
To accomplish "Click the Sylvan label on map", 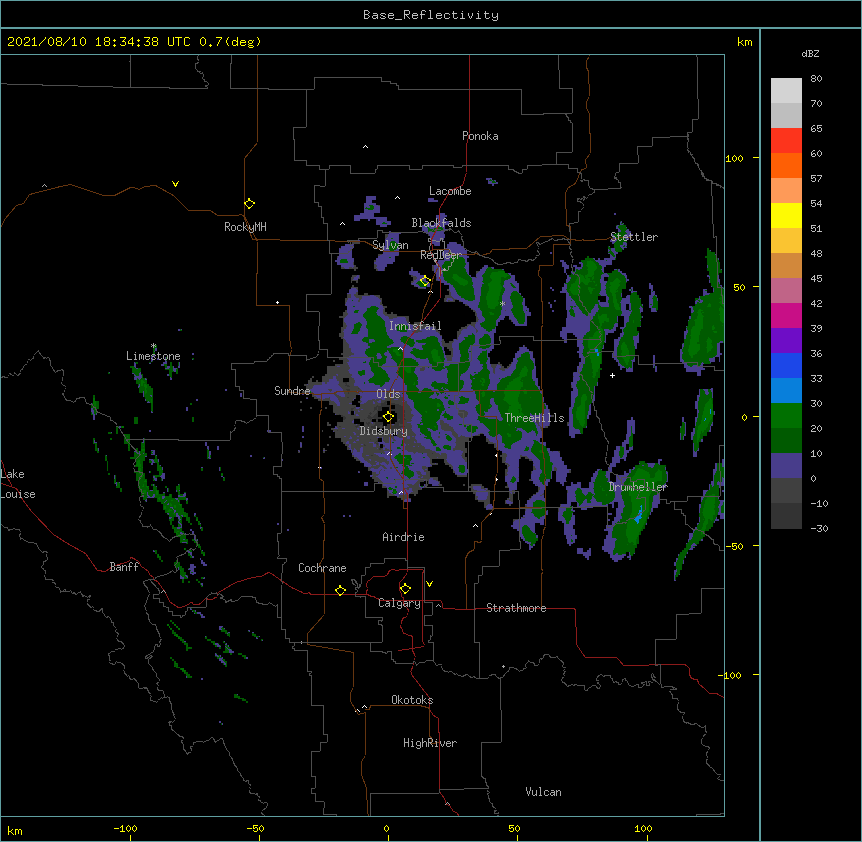I will [x=390, y=245].
